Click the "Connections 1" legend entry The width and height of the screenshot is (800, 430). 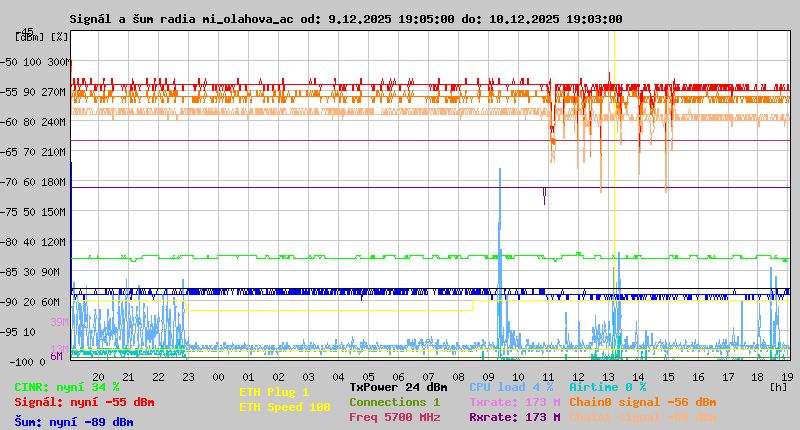(x=394, y=402)
